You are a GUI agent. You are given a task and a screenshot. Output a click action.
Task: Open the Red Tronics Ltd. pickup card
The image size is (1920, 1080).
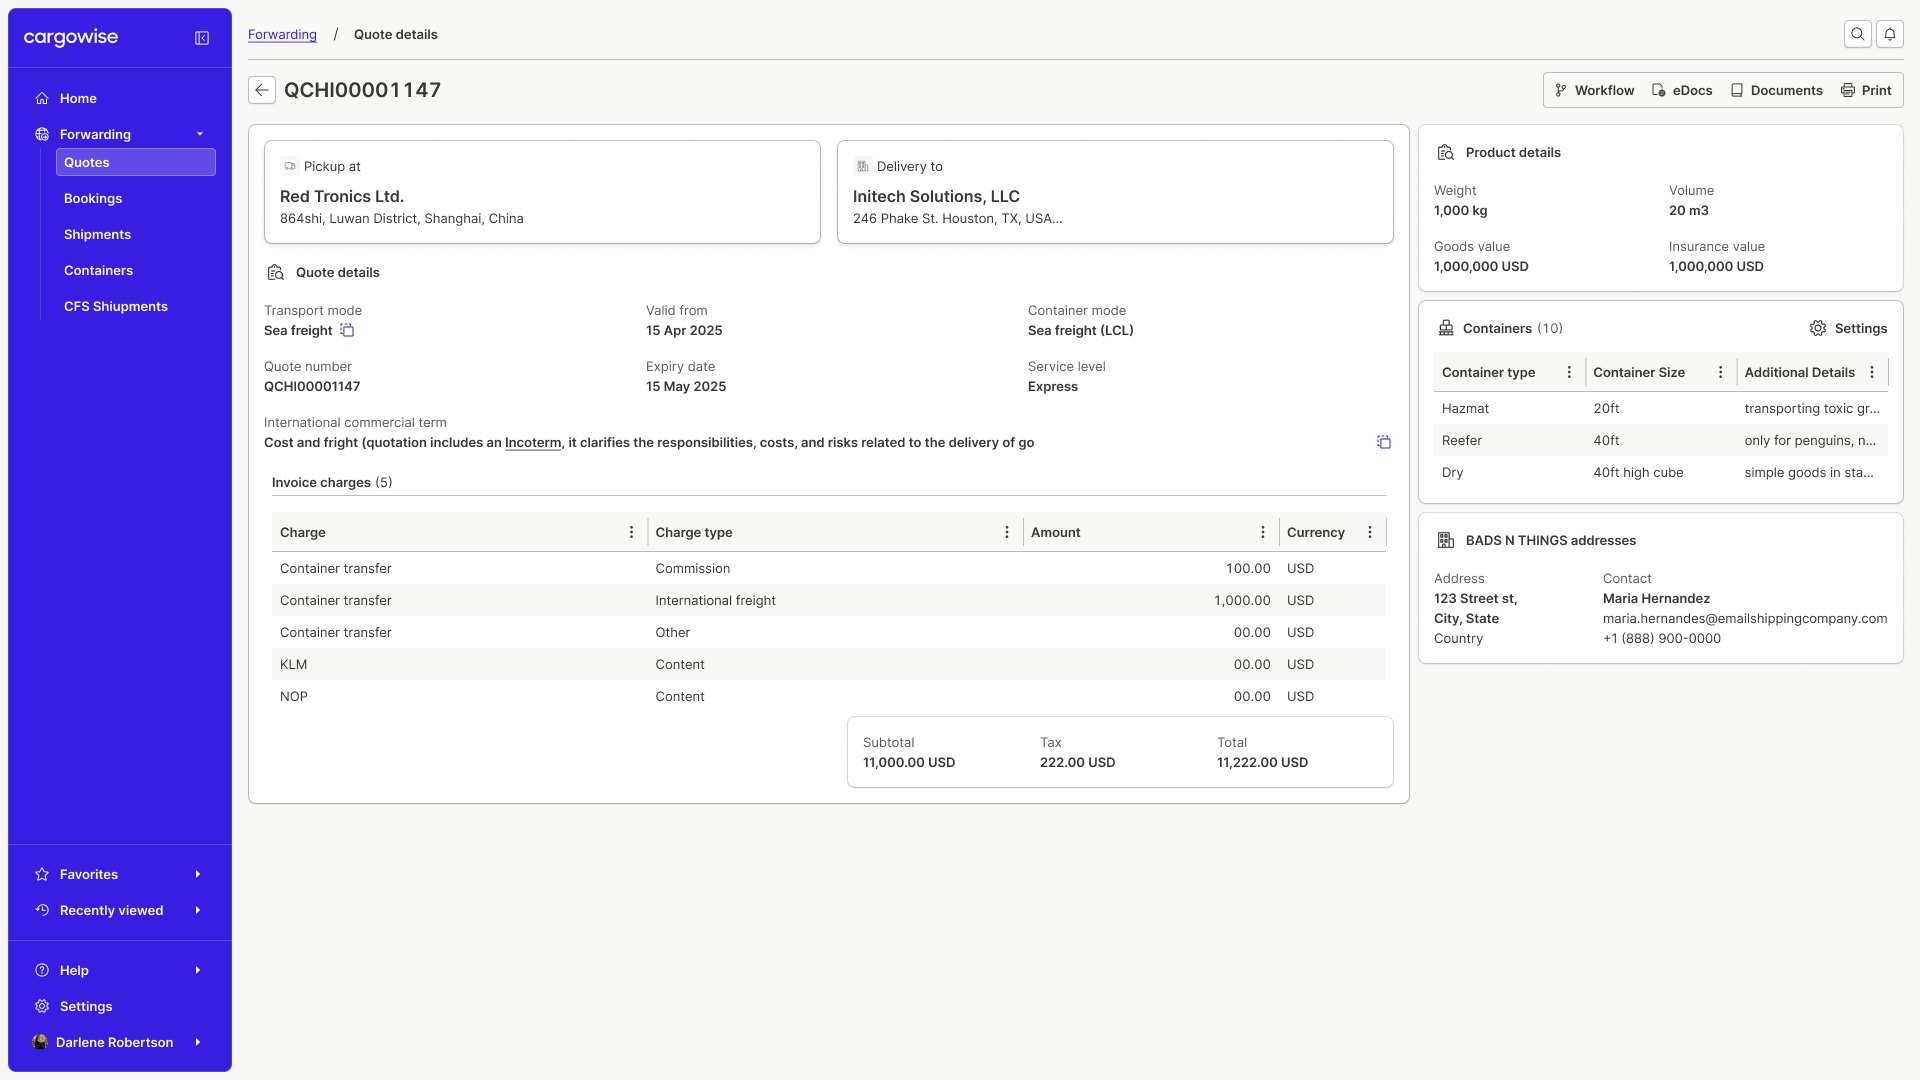pos(542,192)
